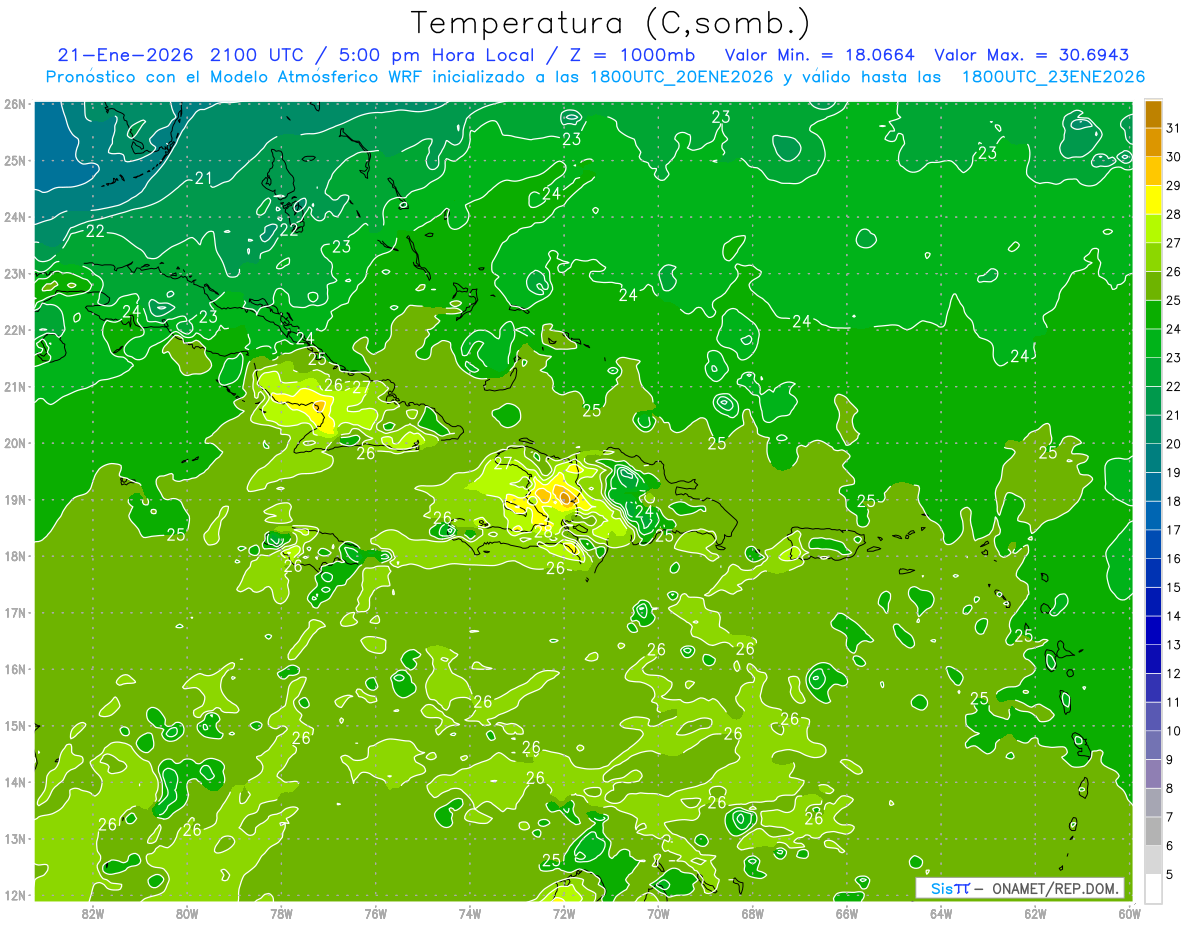Viewport: 1200px width, 927px height.
Task: Pick the light gray swatch between 5 and 6
Action: coord(1153,861)
